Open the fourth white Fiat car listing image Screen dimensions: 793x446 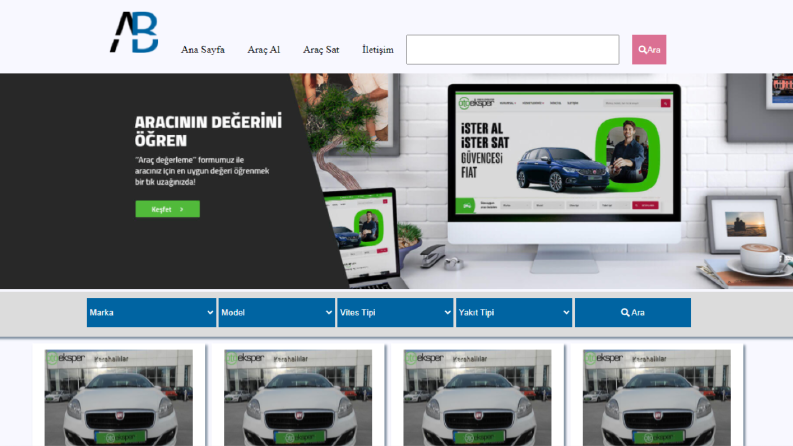tap(656, 397)
